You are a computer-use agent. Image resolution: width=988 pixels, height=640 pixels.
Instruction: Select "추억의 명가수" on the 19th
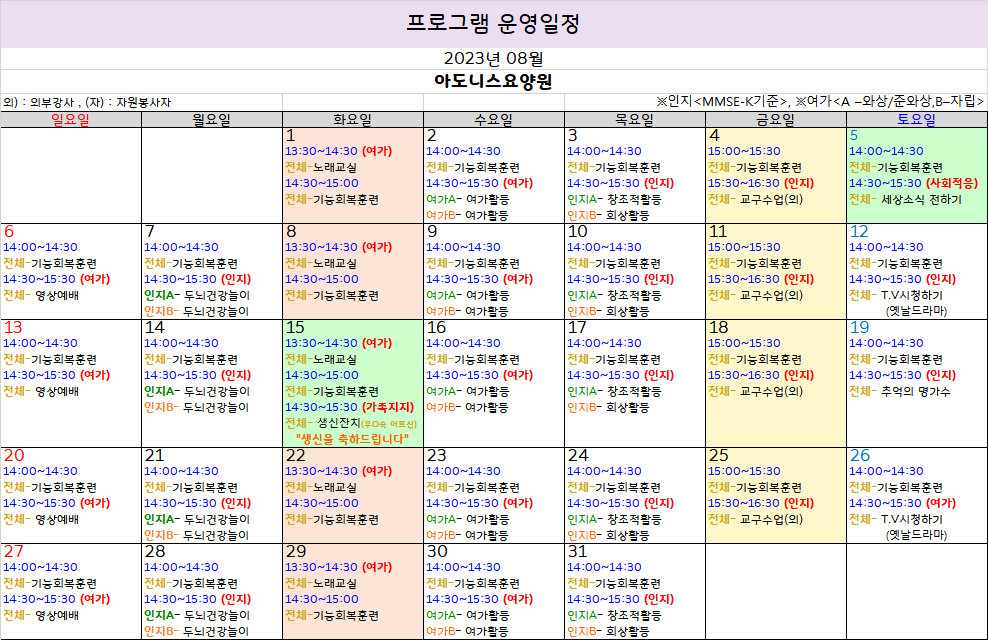pyautogui.click(x=916, y=392)
